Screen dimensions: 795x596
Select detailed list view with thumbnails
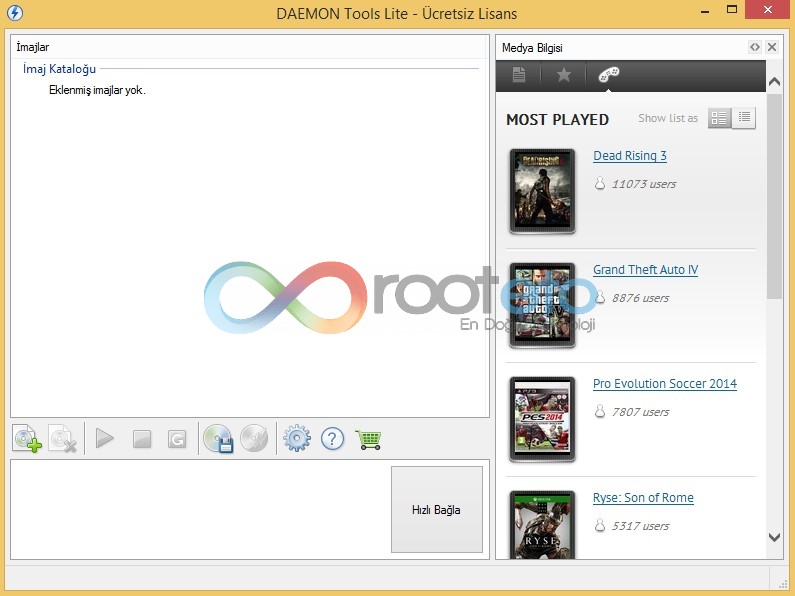point(719,118)
